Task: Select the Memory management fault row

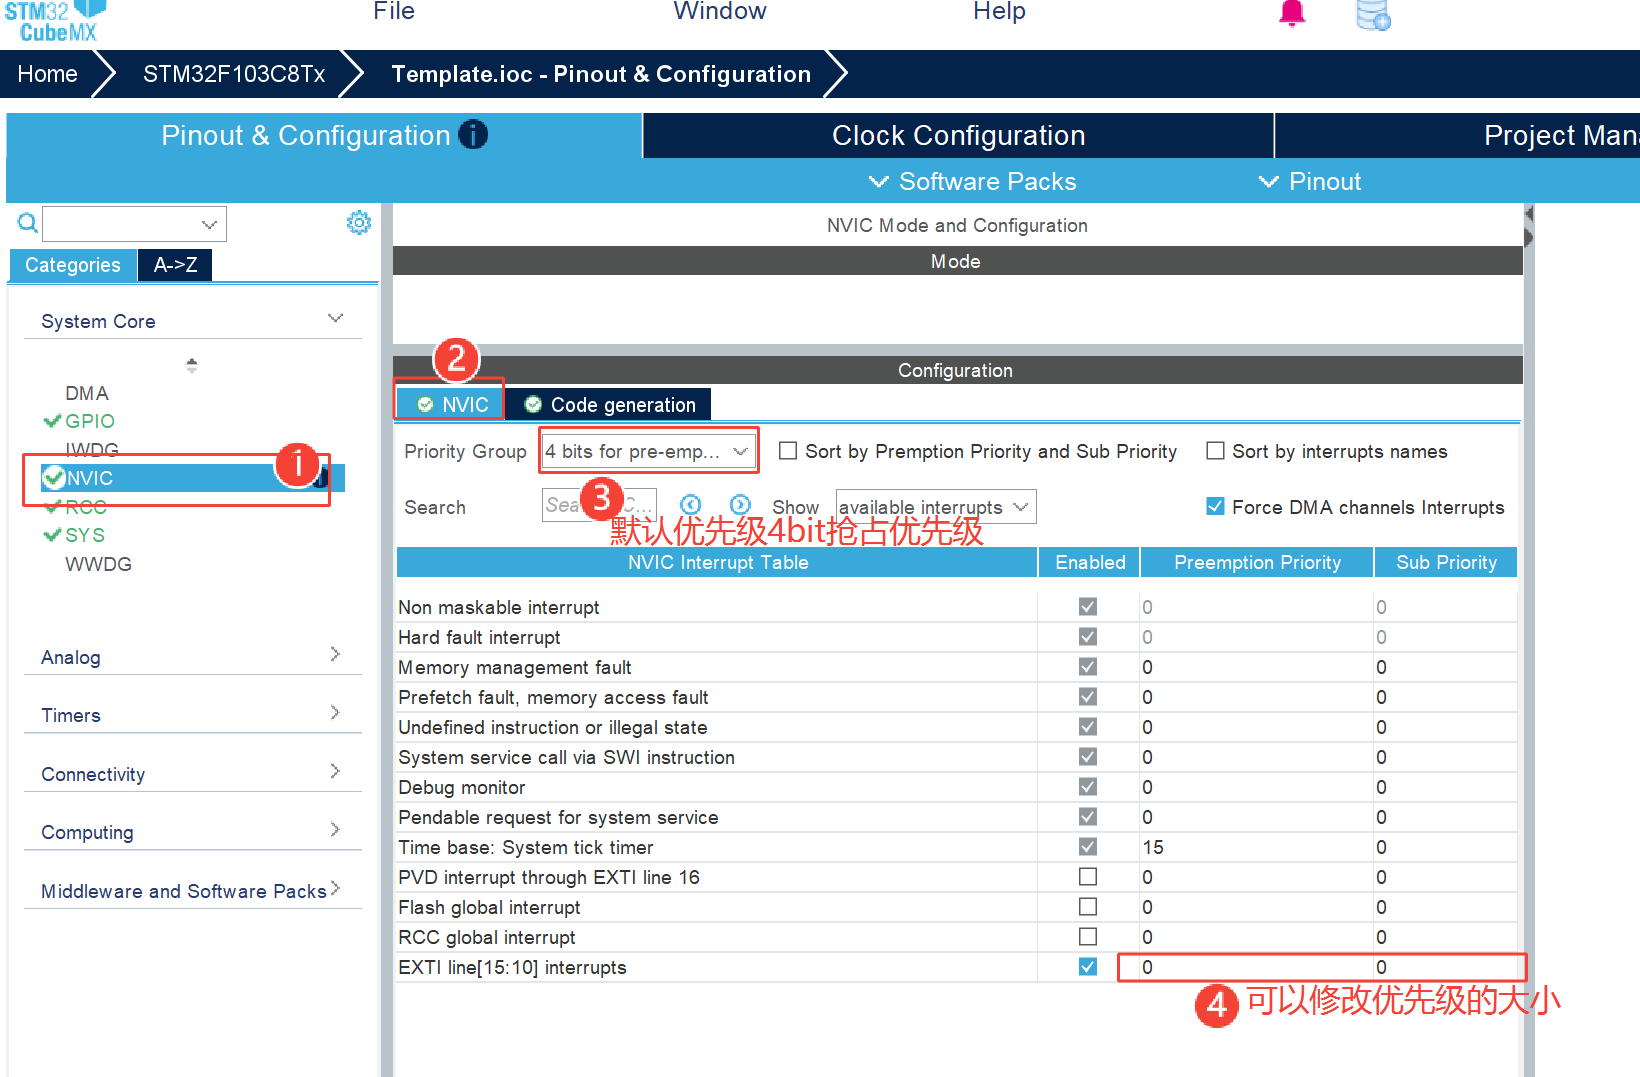Action: (x=957, y=667)
